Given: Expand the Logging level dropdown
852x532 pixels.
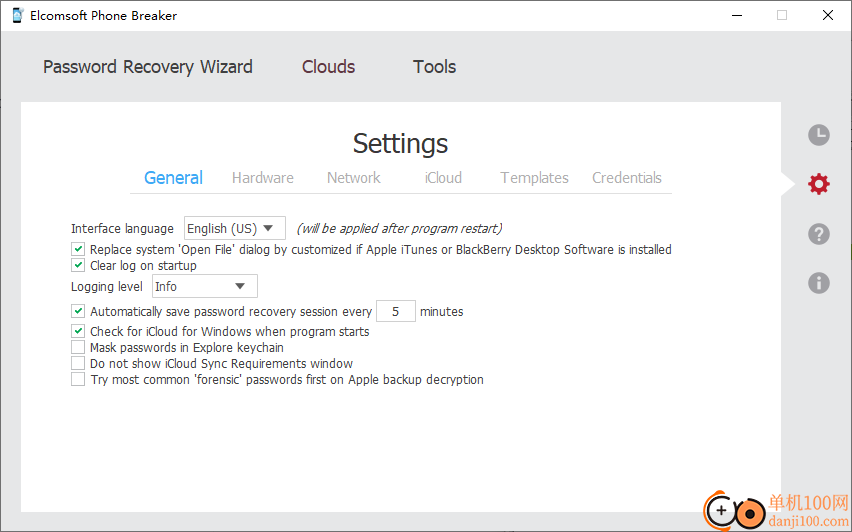Looking at the screenshot, I should pyautogui.click(x=205, y=286).
